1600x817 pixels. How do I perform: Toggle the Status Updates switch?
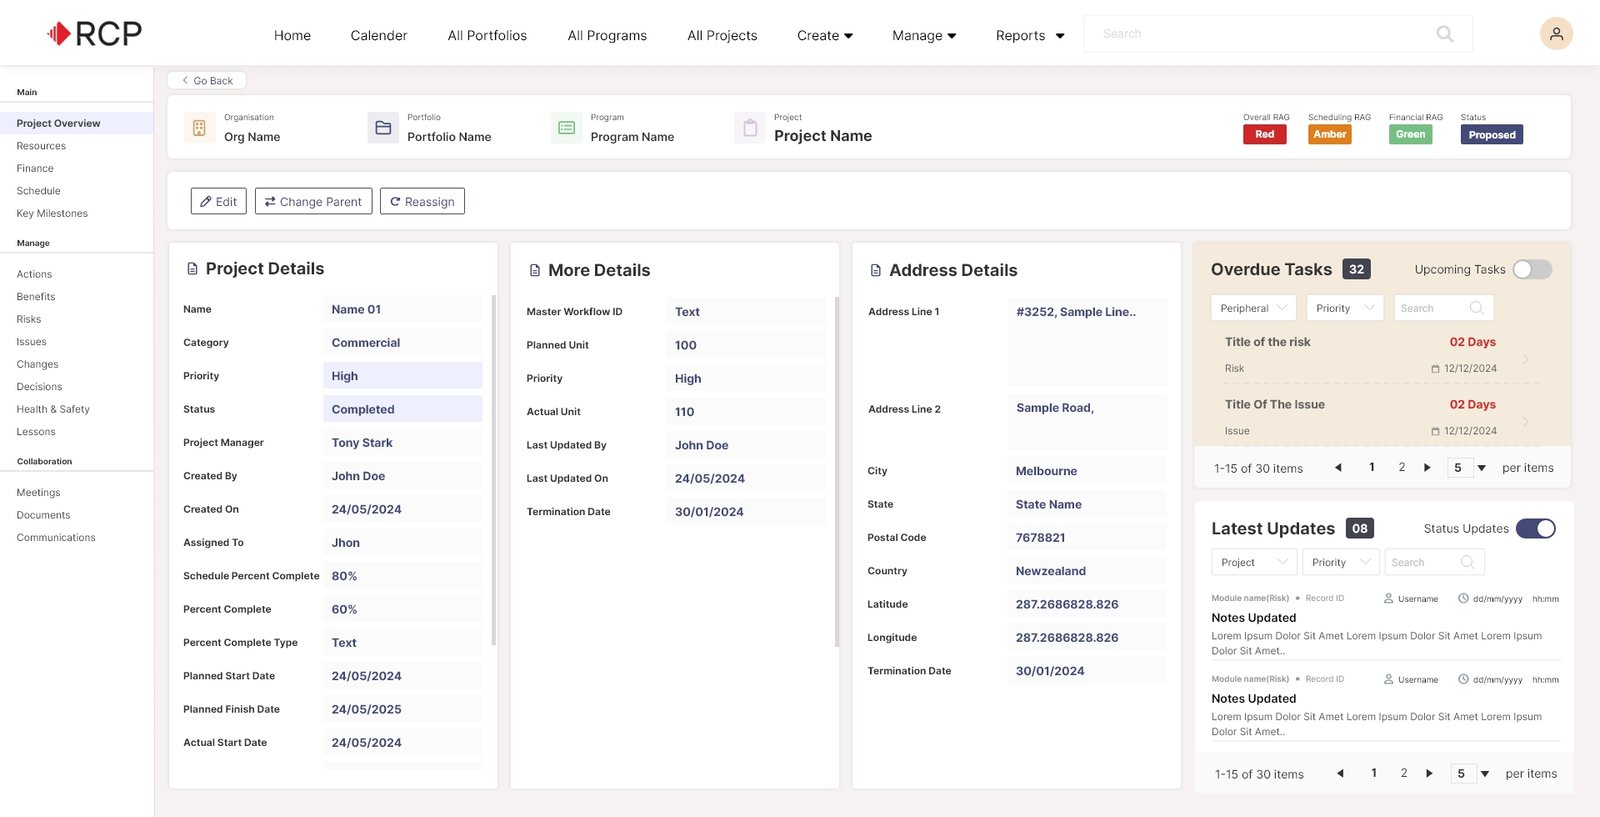tap(1535, 528)
